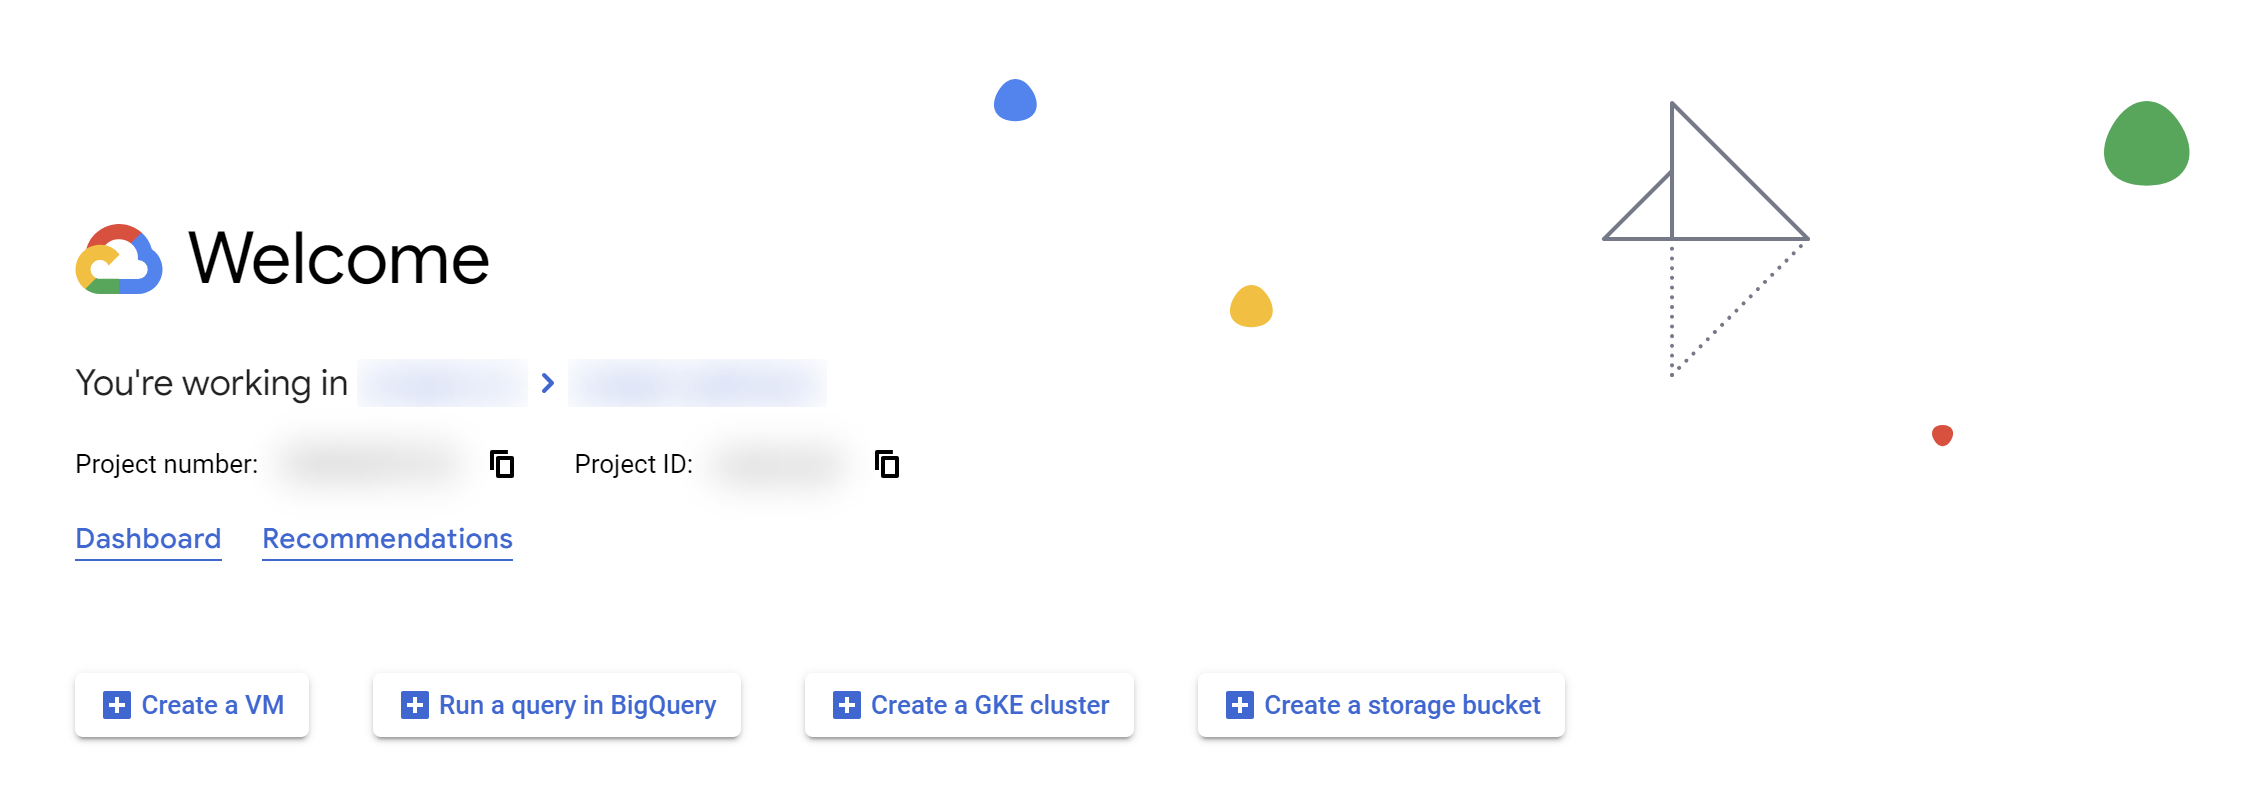Switch to the Dashboard tab
This screenshot has width=2245, height=802.
click(148, 539)
